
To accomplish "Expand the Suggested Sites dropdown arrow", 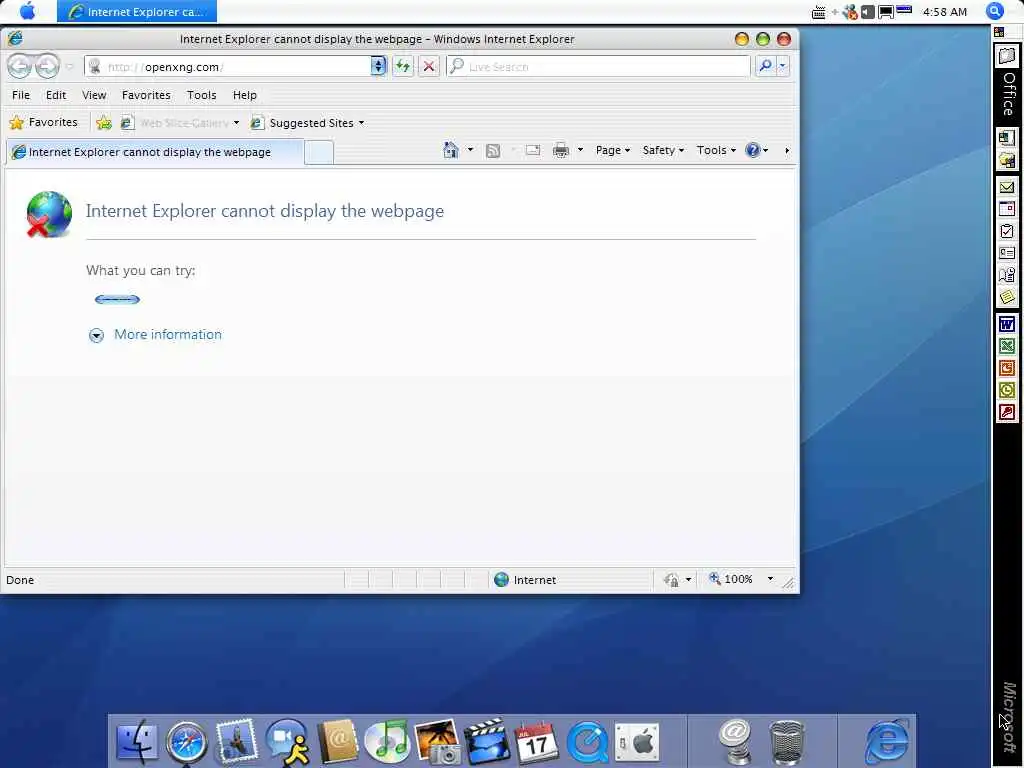I will coord(361,123).
